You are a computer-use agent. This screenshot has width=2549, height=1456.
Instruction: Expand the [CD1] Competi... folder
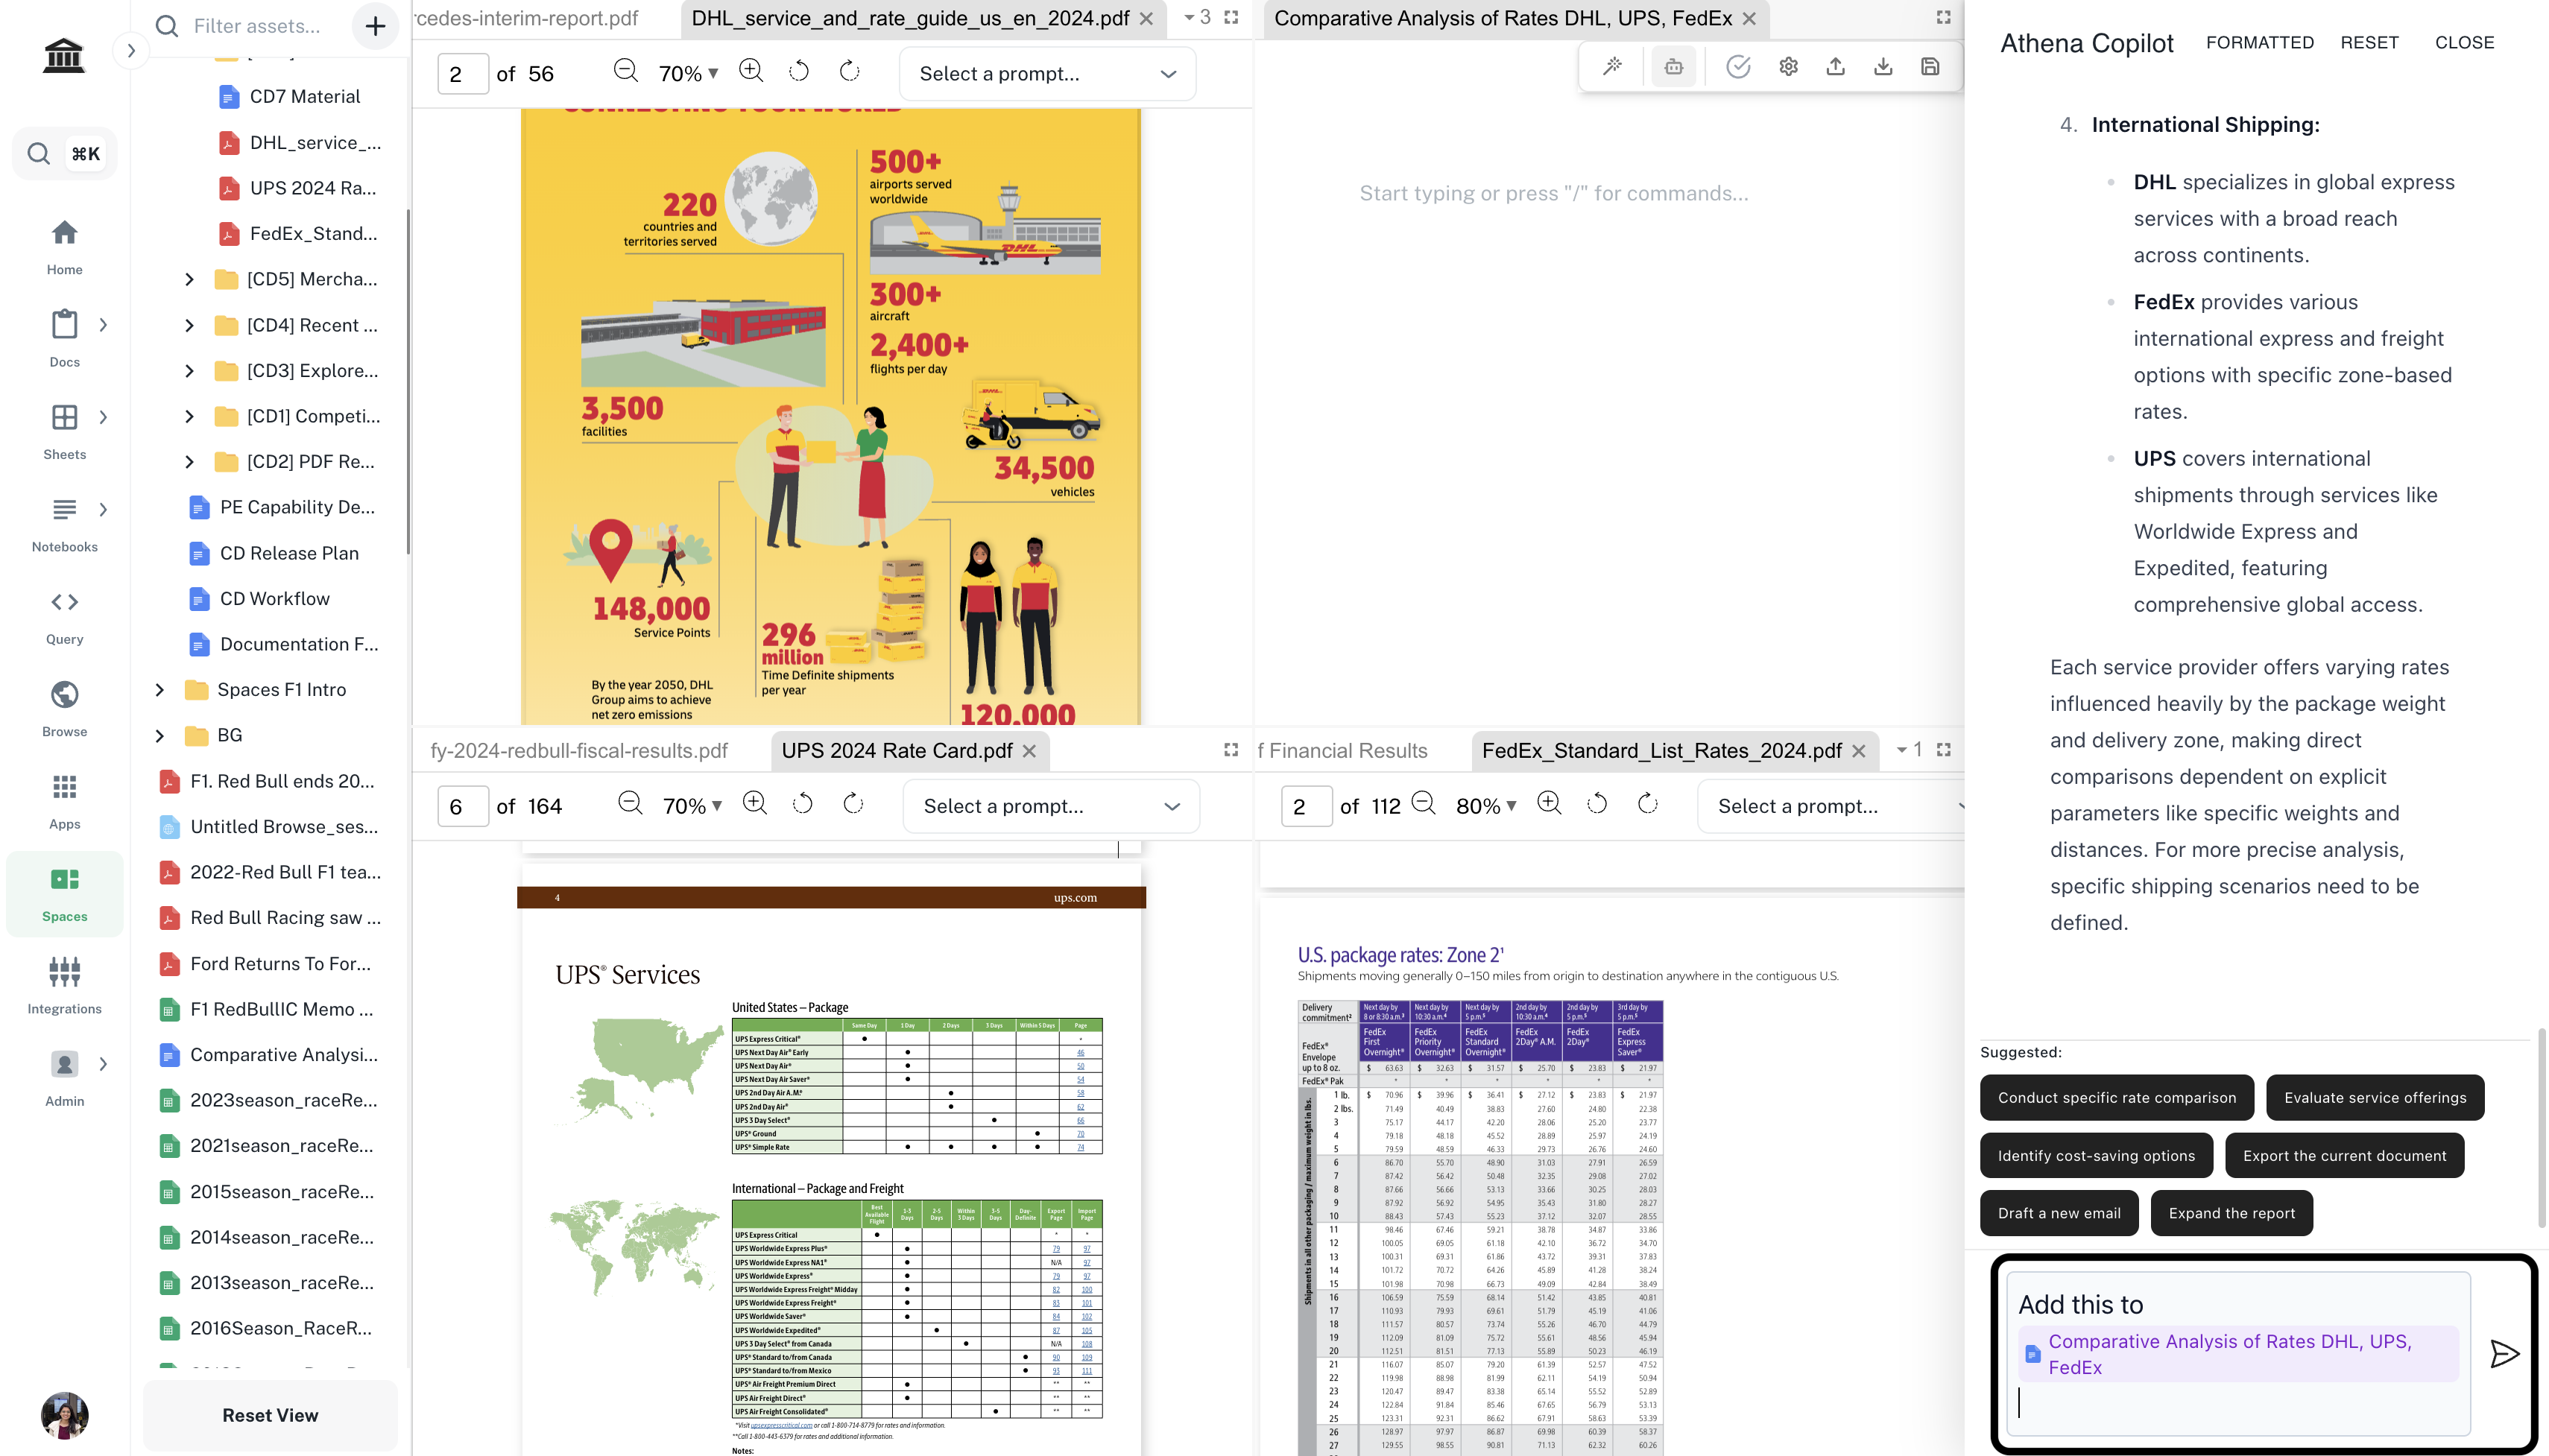pyautogui.click(x=189, y=416)
